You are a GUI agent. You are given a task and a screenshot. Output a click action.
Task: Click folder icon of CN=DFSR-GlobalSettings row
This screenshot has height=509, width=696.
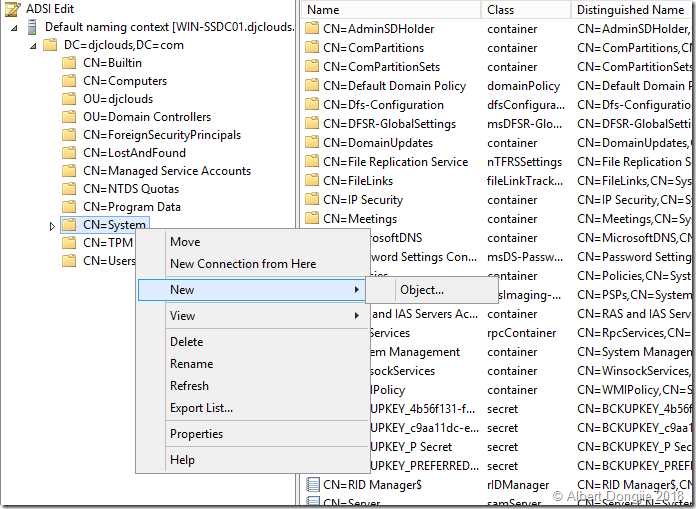coord(312,123)
